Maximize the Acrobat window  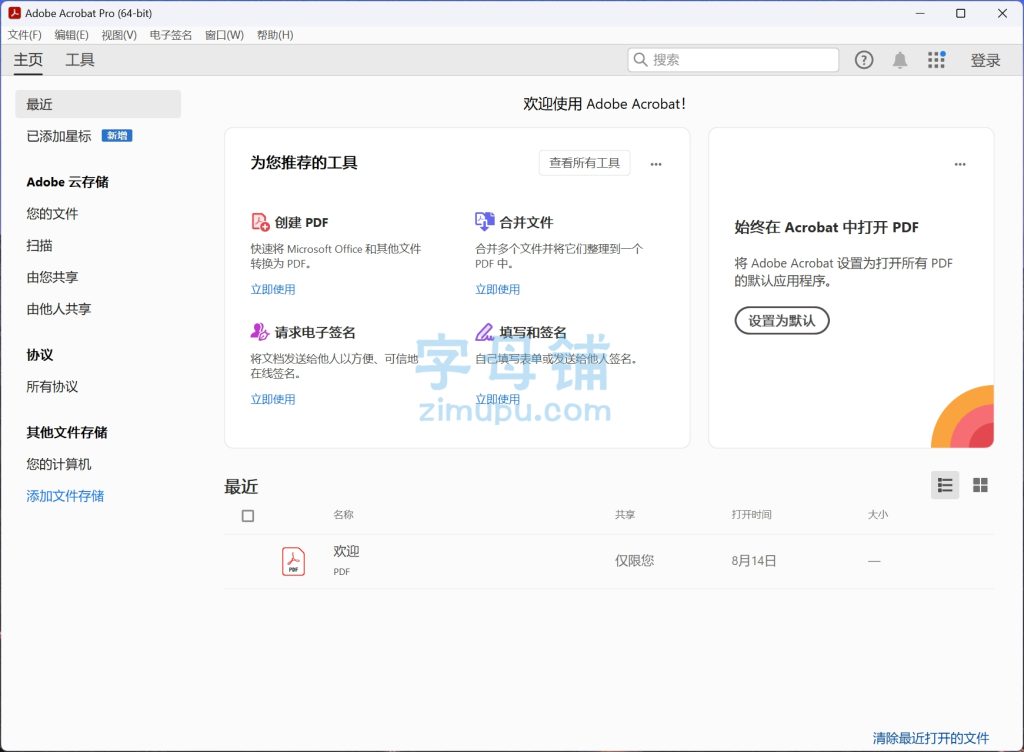pos(961,13)
